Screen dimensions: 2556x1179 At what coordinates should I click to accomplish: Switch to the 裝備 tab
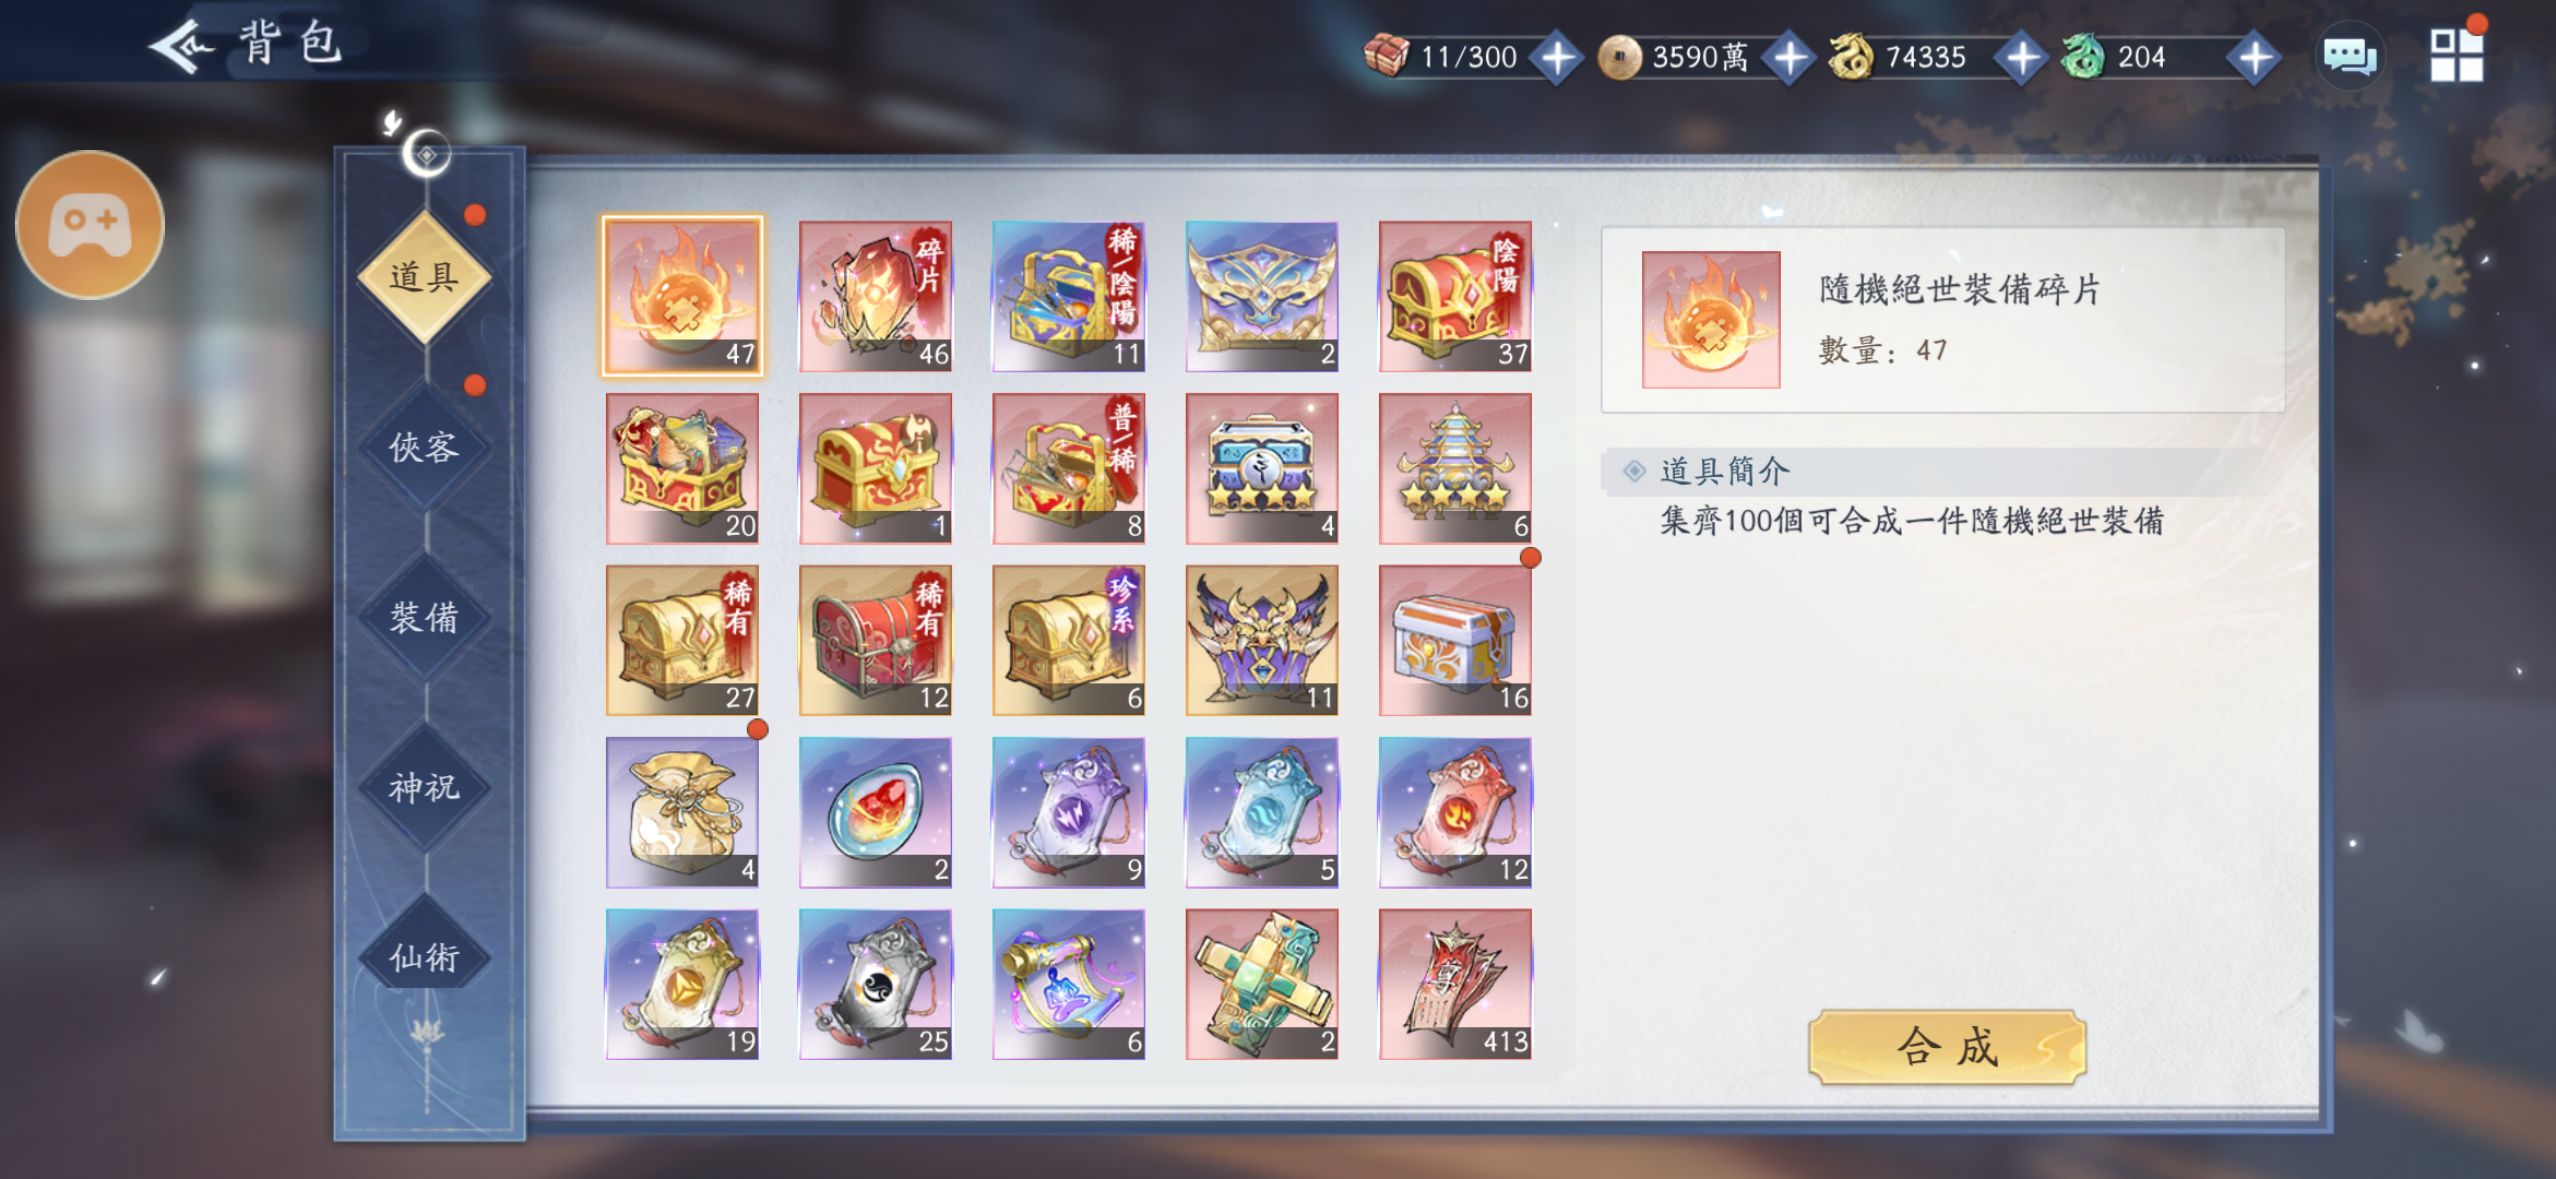tap(425, 617)
